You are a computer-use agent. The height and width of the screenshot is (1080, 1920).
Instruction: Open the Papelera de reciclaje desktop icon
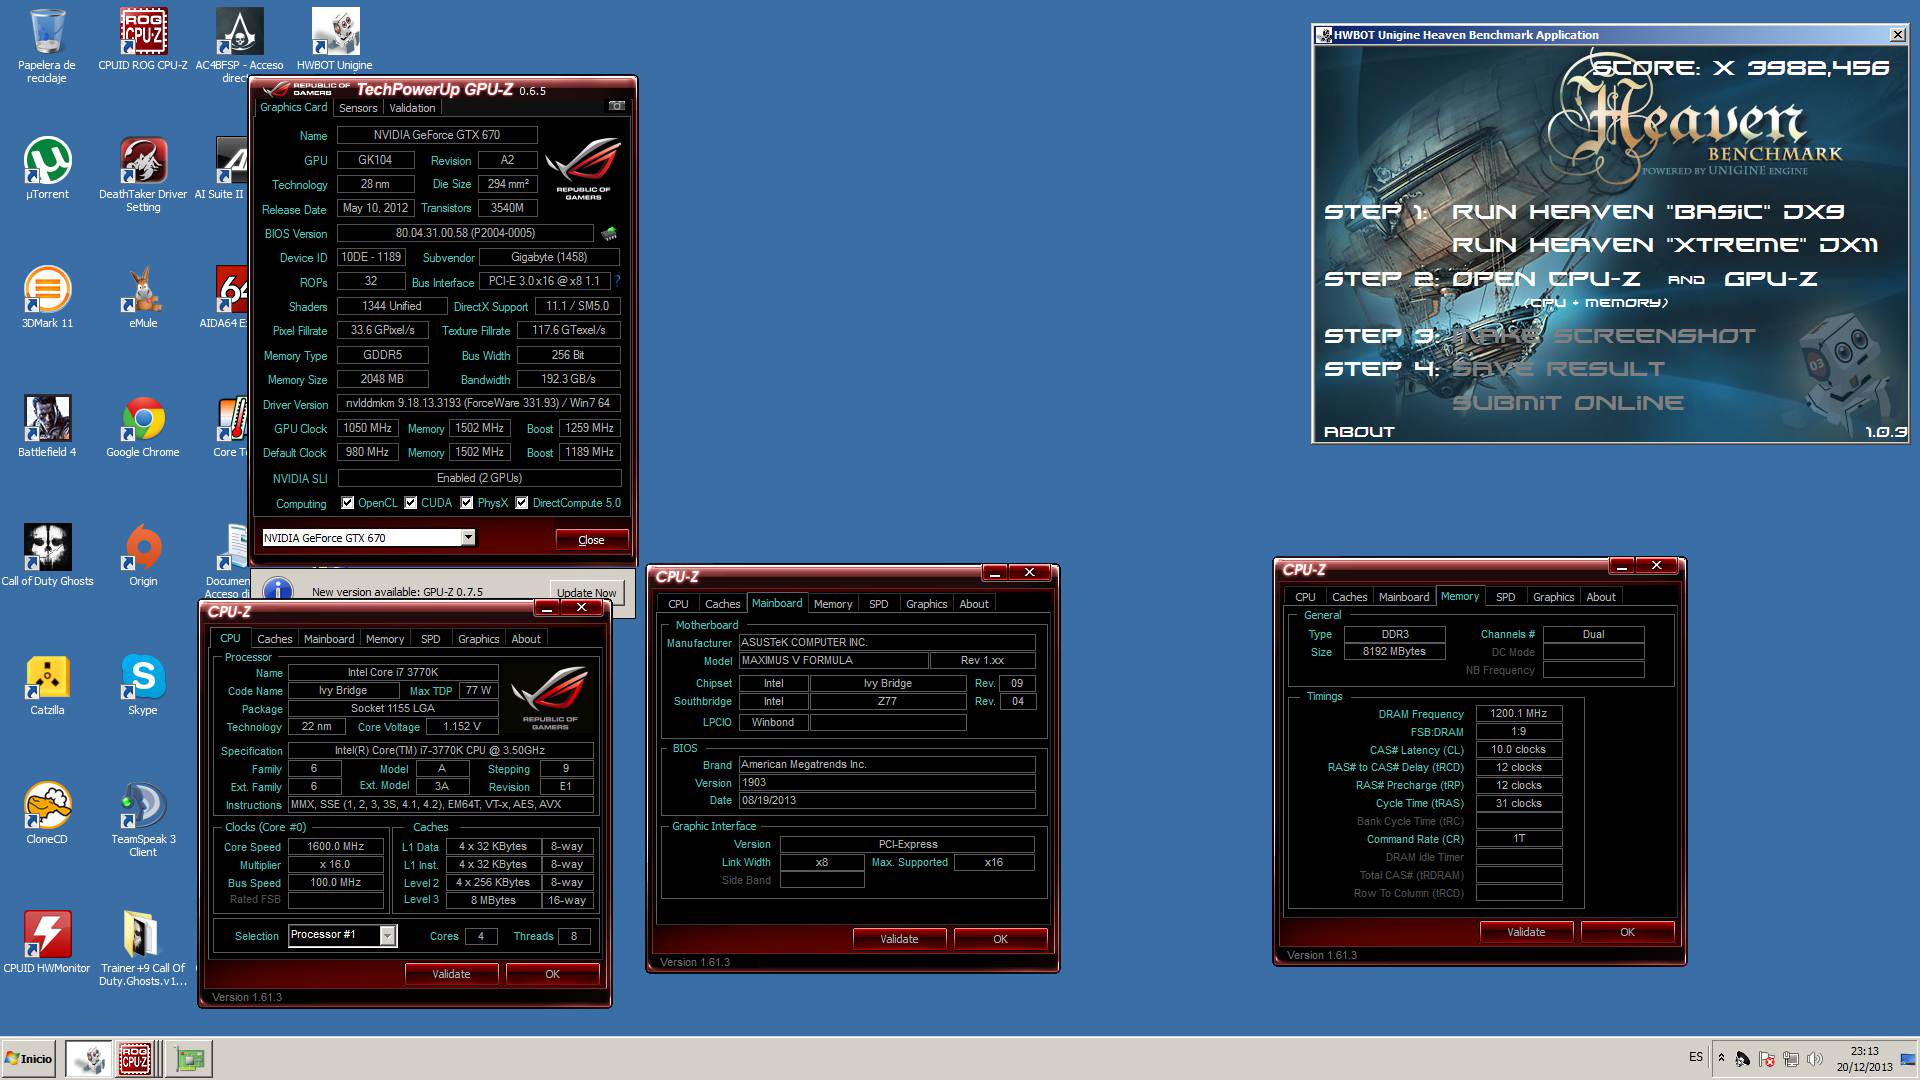pyautogui.click(x=47, y=45)
